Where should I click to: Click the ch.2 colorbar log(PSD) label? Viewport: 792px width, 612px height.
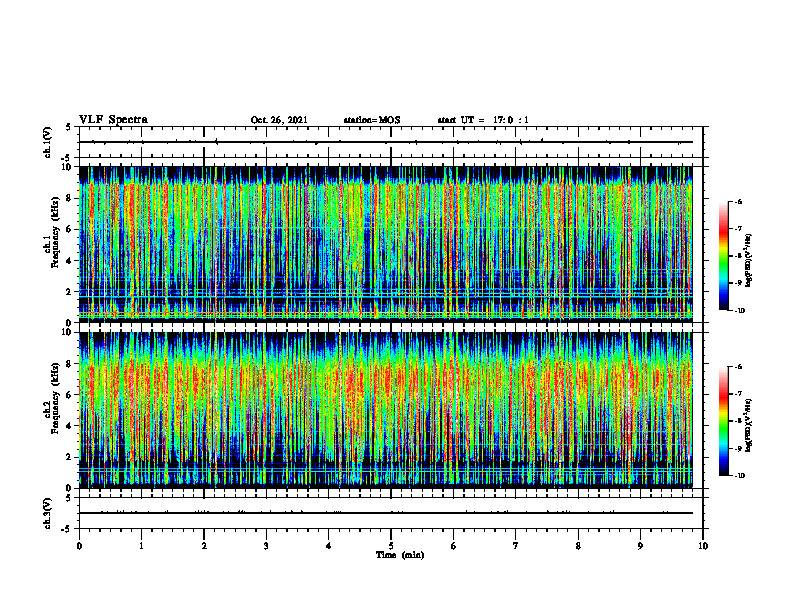click(749, 425)
